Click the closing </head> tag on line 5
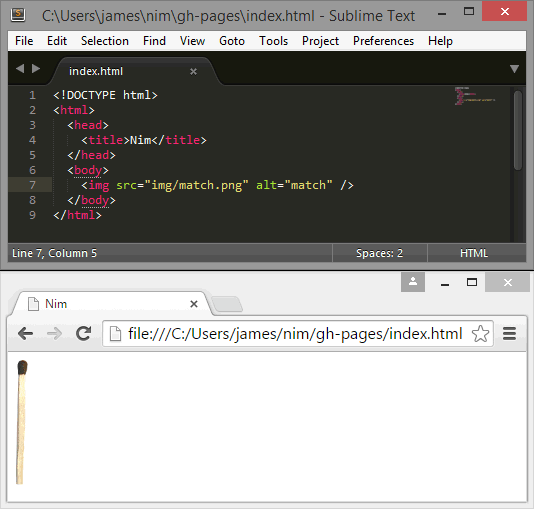 pyautogui.click(x=91, y=155)
